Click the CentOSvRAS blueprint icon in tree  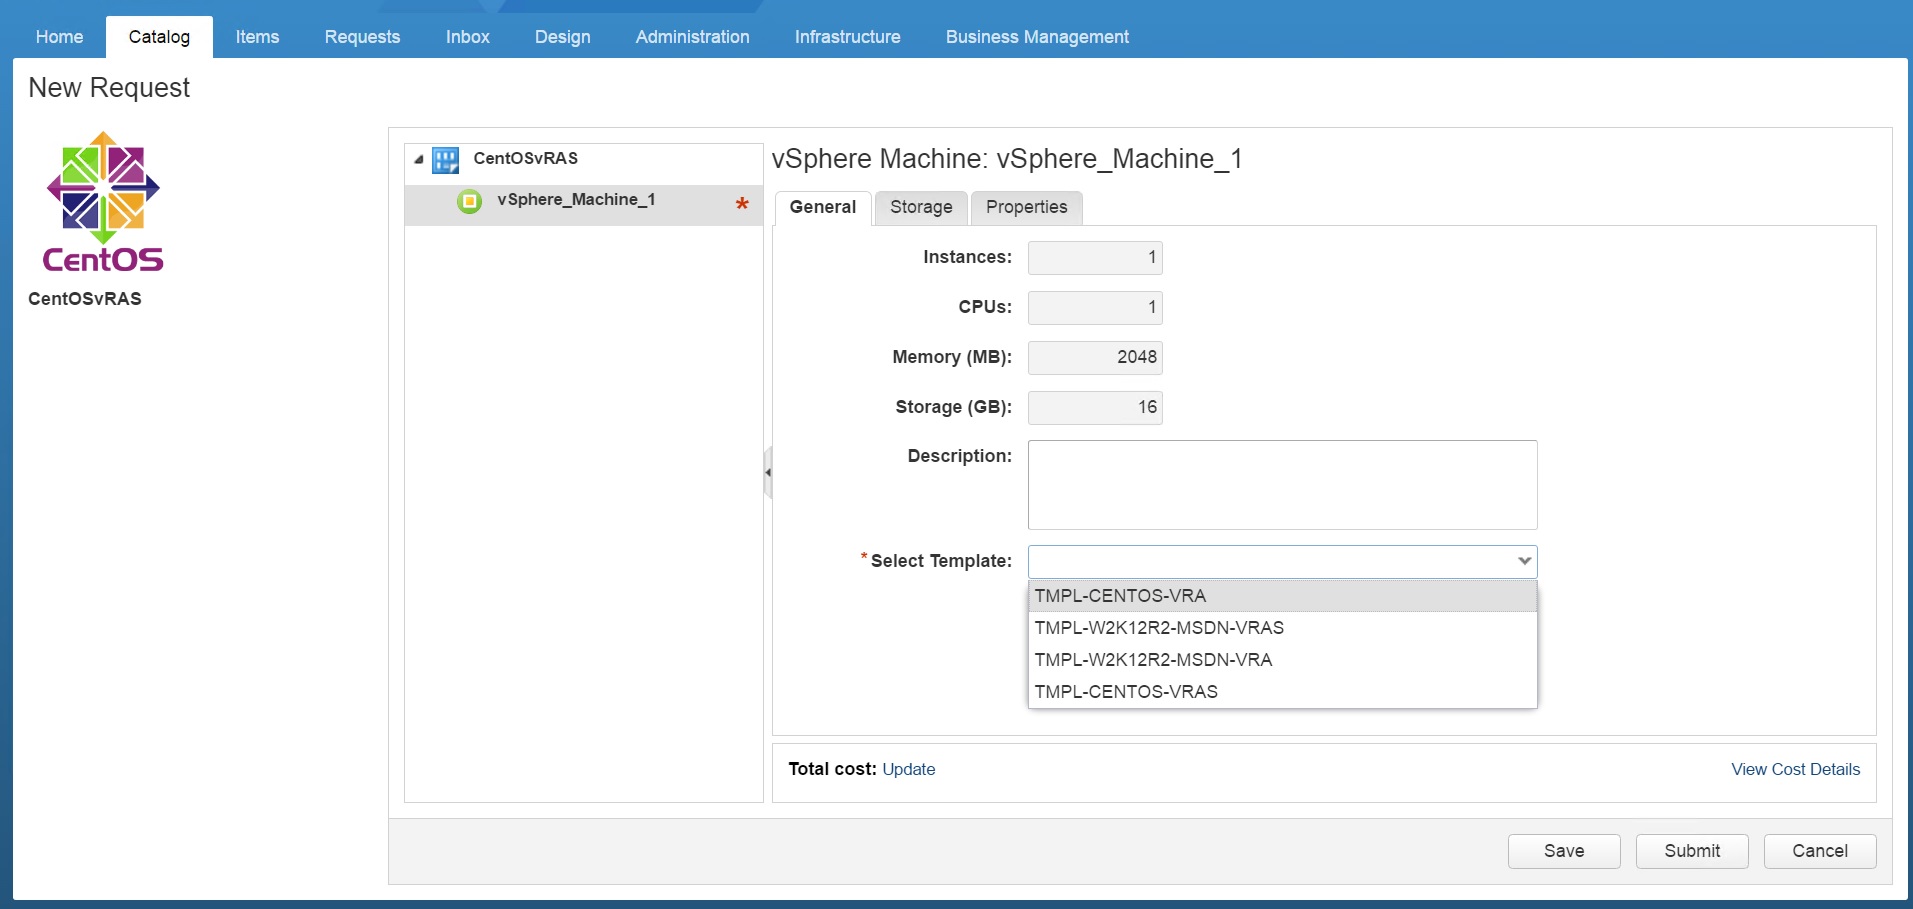coord(446,160)
